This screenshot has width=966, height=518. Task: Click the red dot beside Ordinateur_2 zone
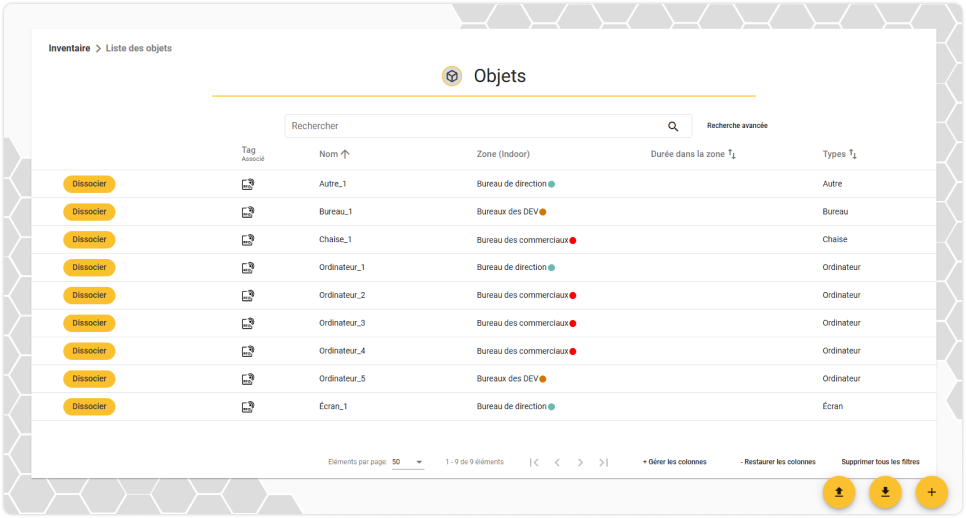click(x=573, y=296)
